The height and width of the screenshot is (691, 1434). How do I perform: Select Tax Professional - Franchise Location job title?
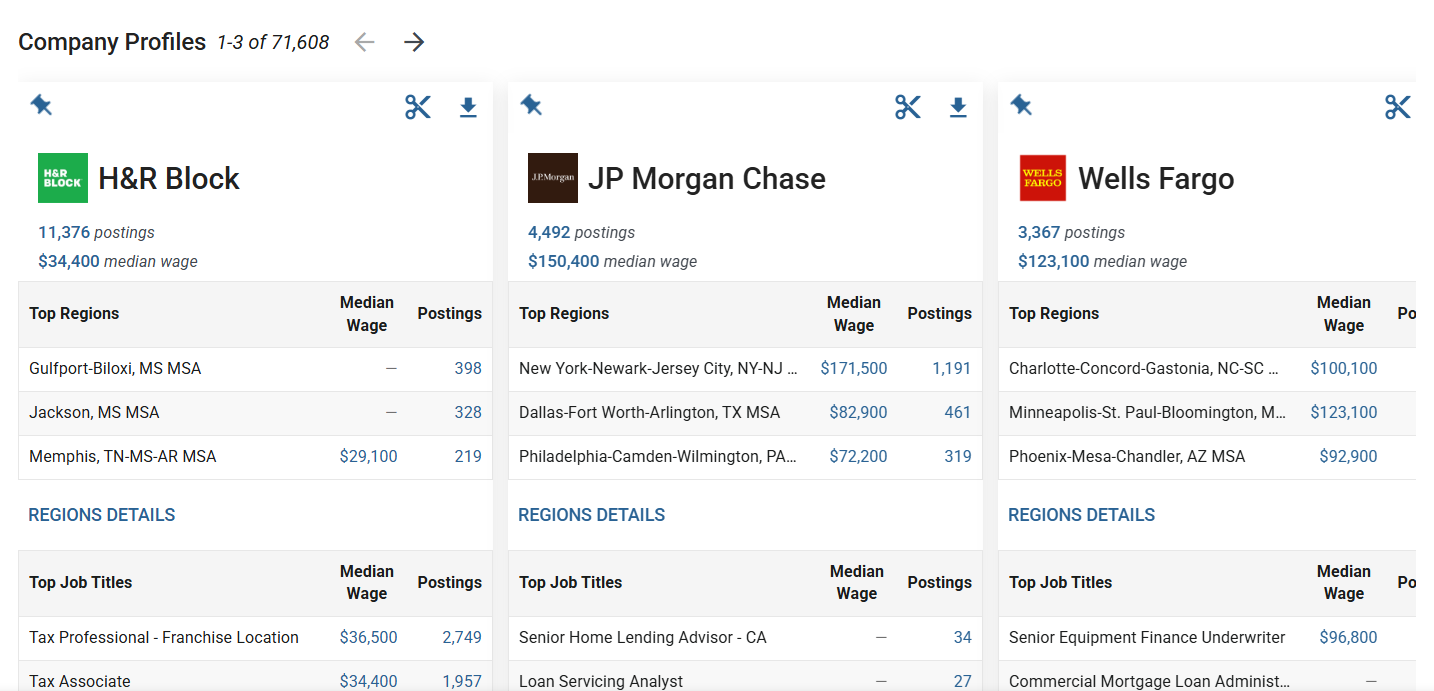coord(164,638)
